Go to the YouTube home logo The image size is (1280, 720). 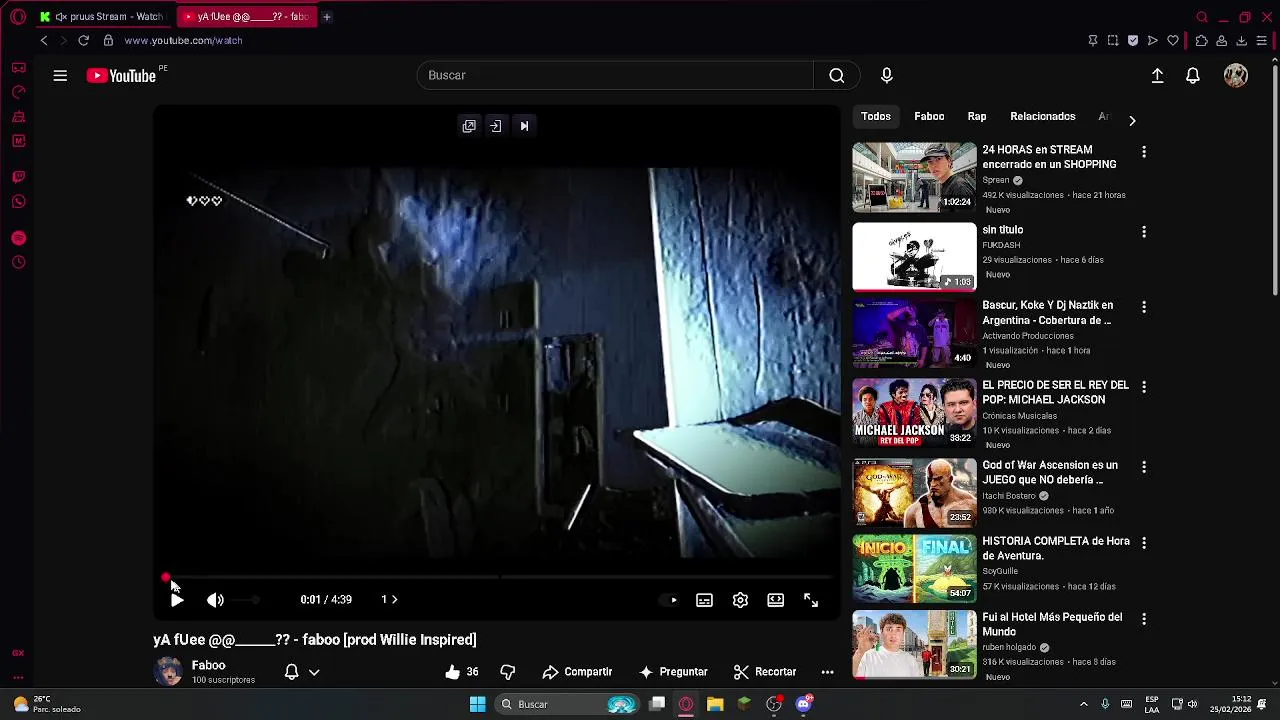coord(121,76)
